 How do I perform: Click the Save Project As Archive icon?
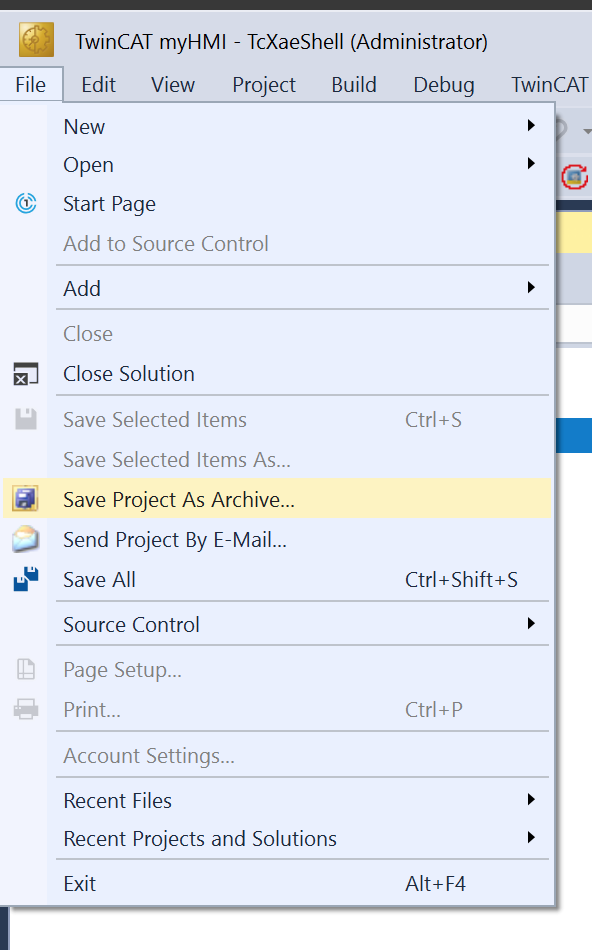[25, 499]
